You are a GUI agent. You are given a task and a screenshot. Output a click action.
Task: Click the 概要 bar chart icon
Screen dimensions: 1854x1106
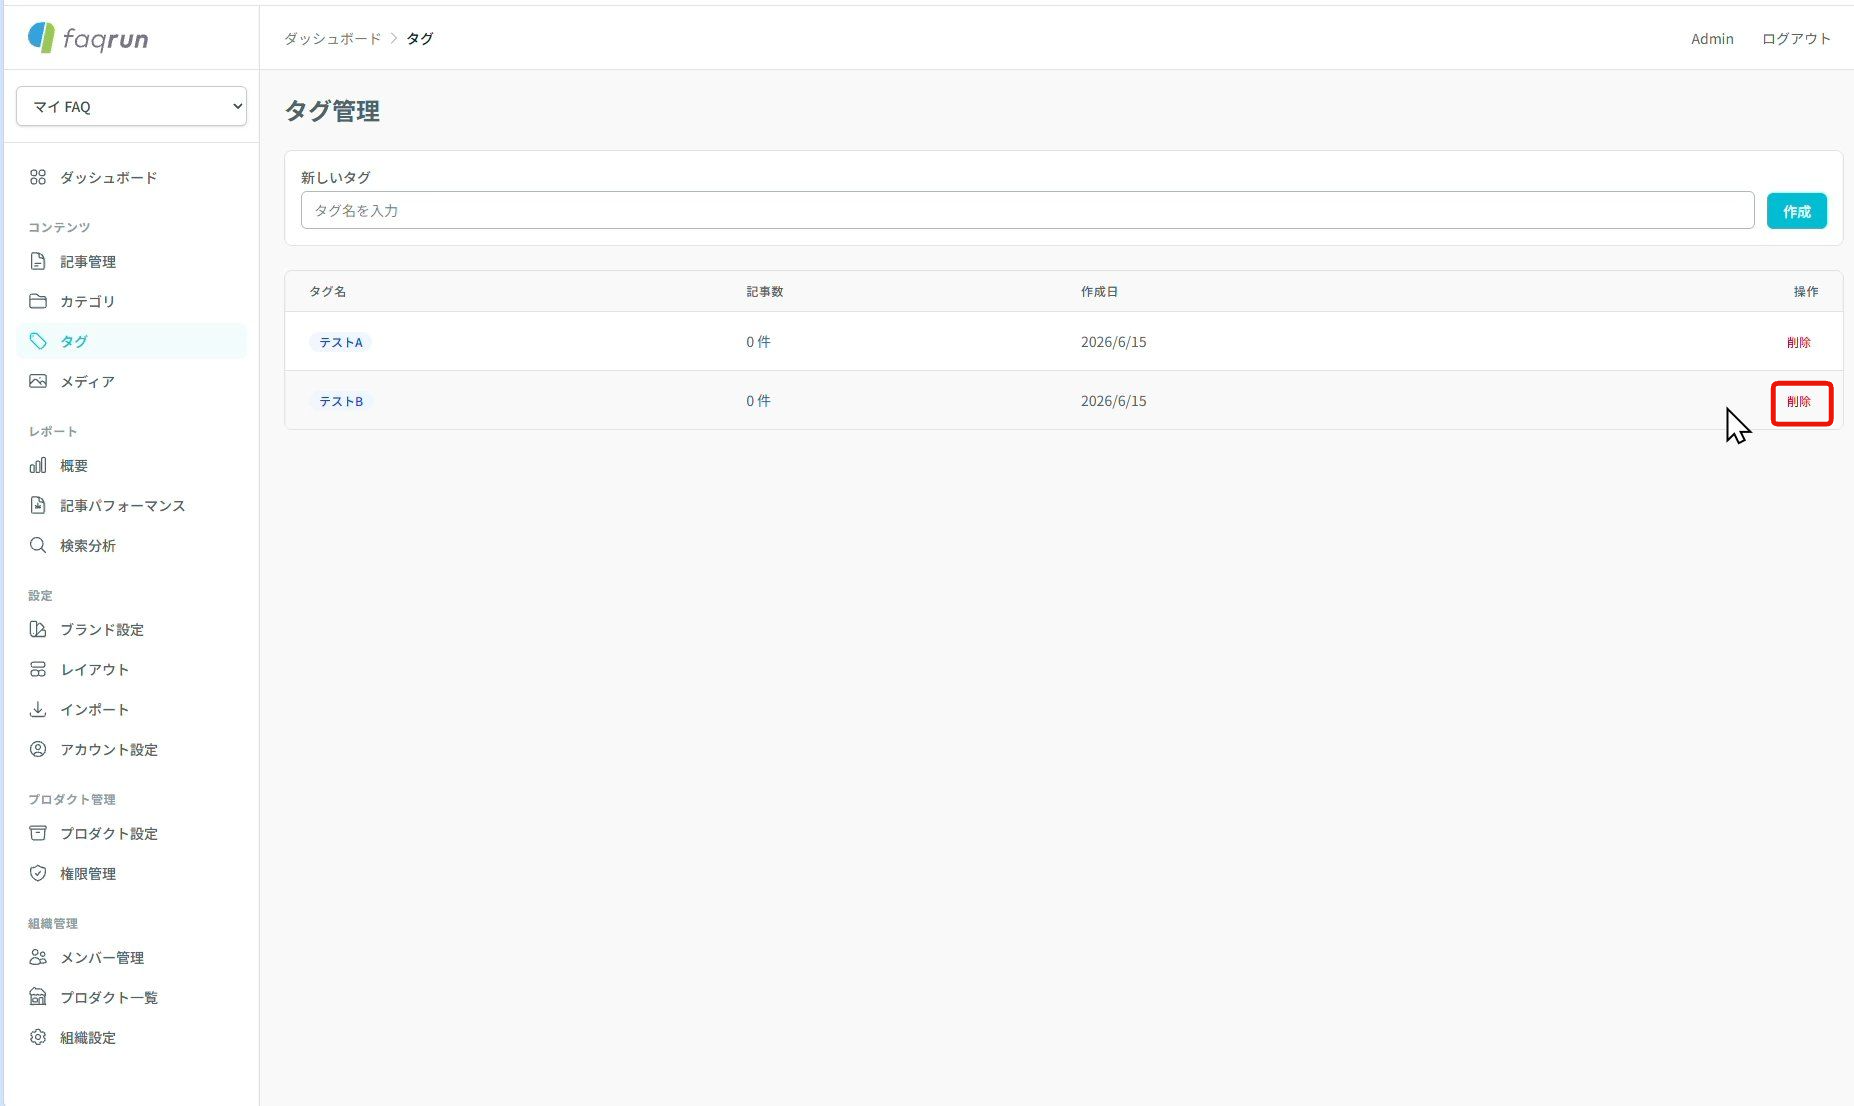pos(38,465)
